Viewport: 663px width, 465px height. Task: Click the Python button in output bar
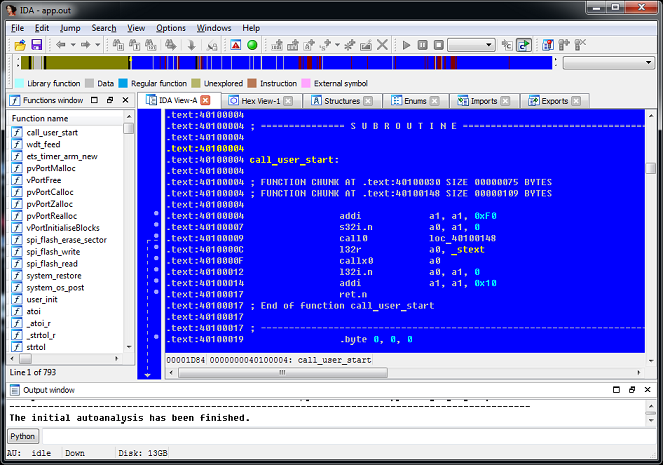[22, 436]
